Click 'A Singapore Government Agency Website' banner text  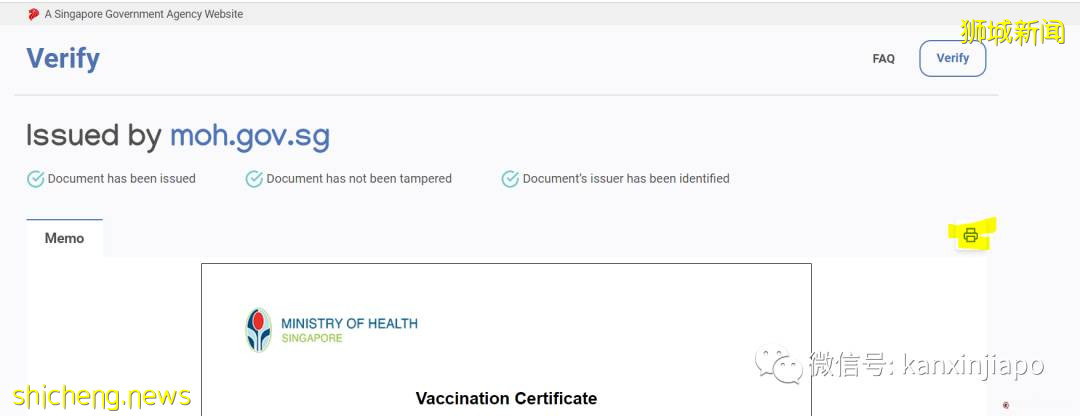click(x=143, y=15)
